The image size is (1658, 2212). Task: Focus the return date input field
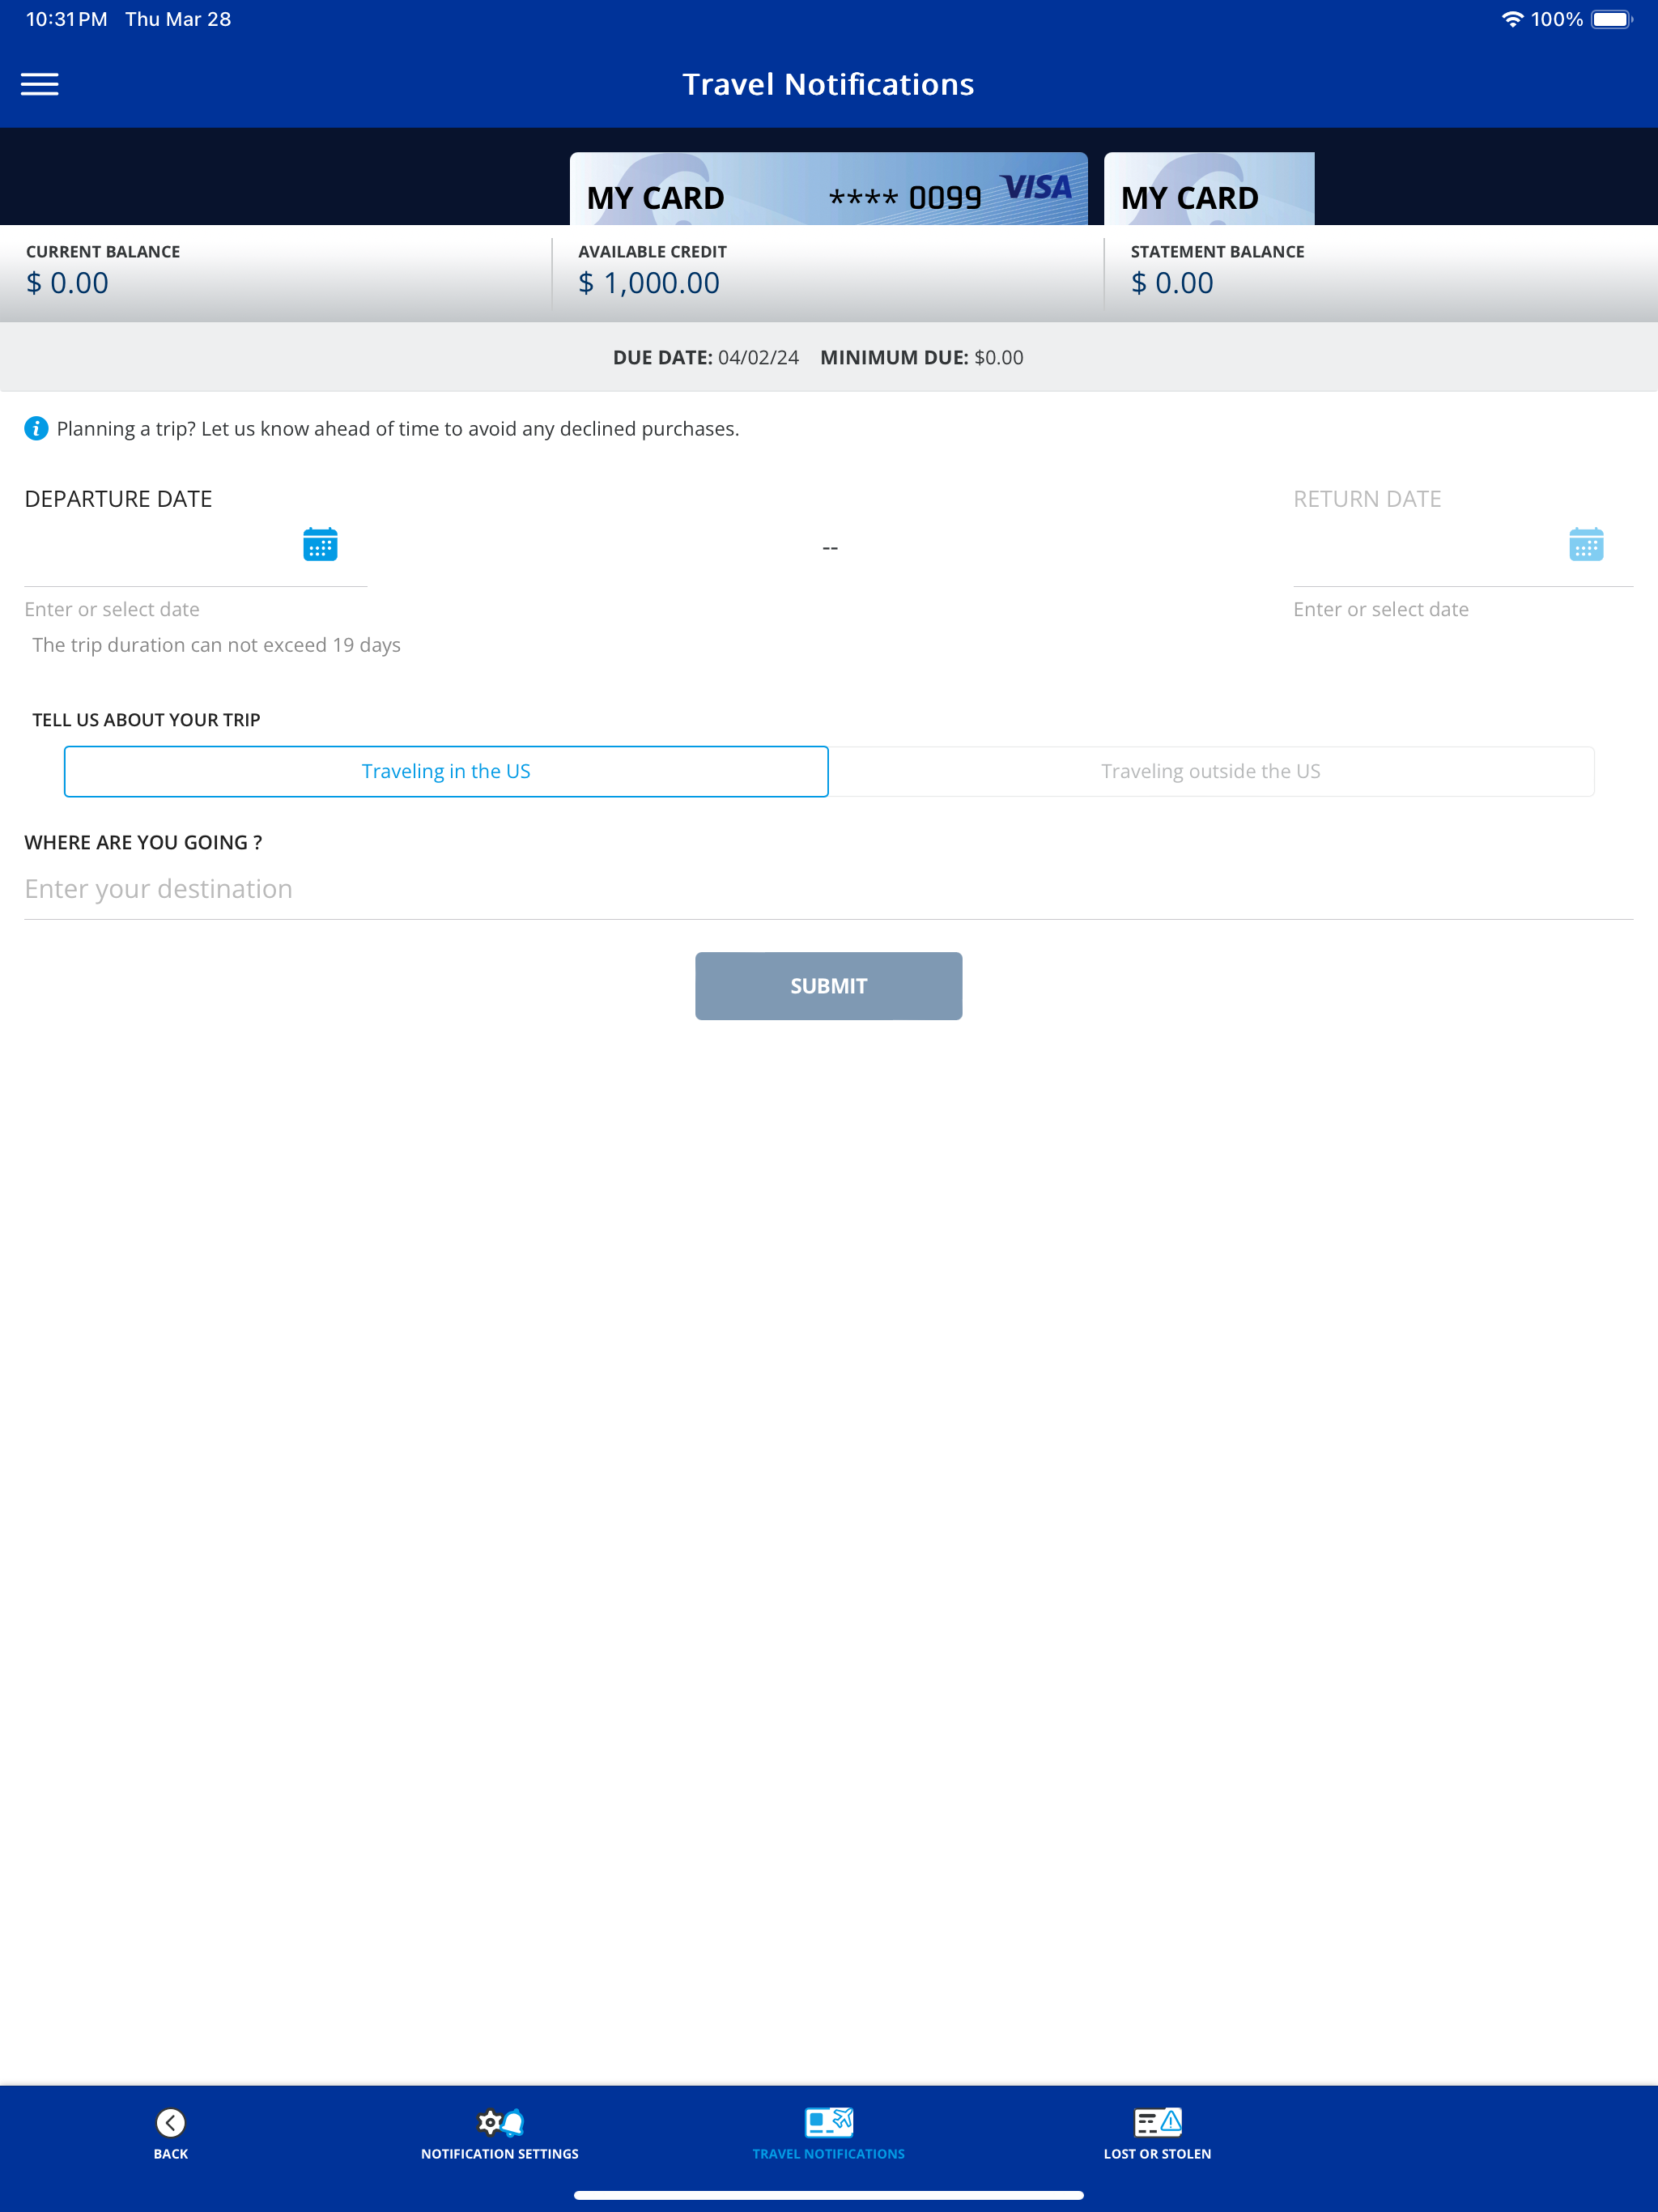[x=1463, y=550]
